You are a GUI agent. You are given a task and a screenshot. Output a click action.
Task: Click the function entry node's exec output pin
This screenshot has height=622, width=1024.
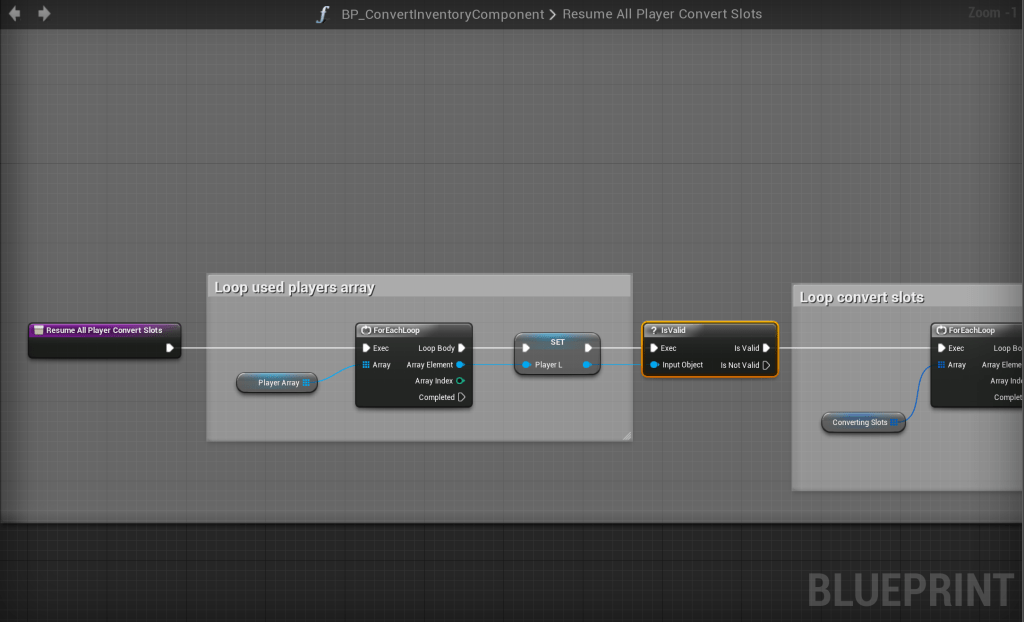(171, 348)
